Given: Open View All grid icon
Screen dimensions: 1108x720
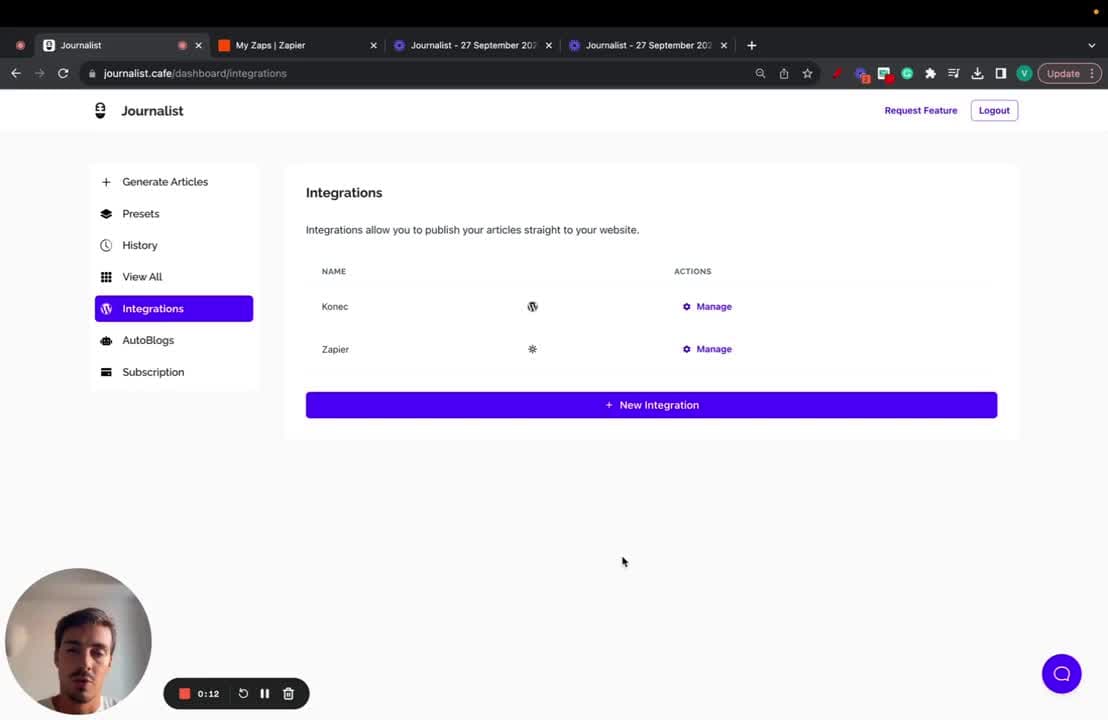Looking at the screenshot, I should (106, 277).
